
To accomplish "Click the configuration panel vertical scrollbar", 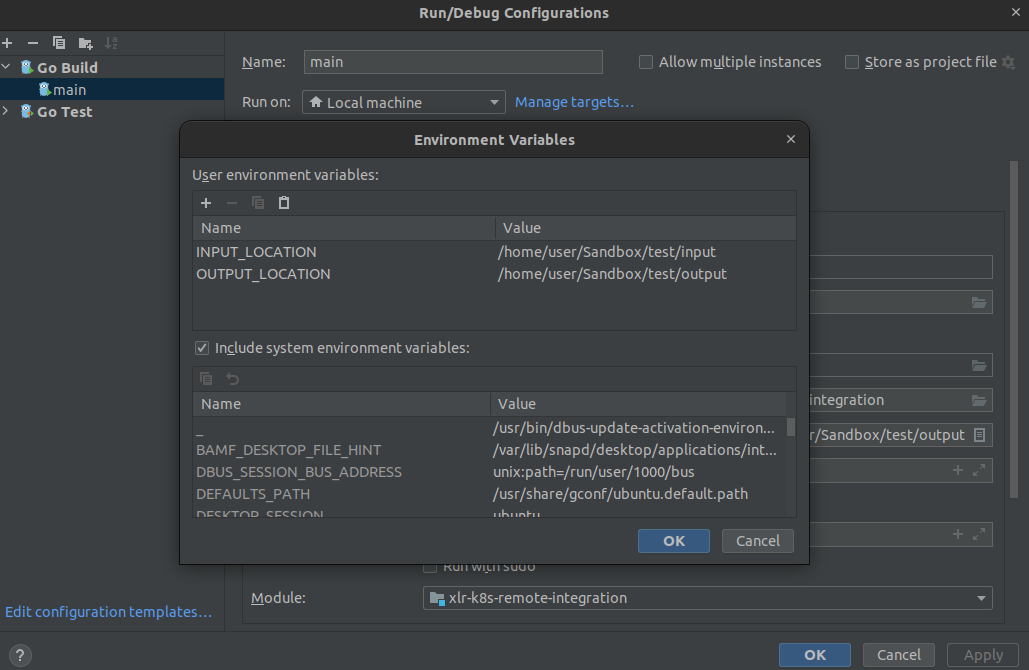I will point(1014,328).
